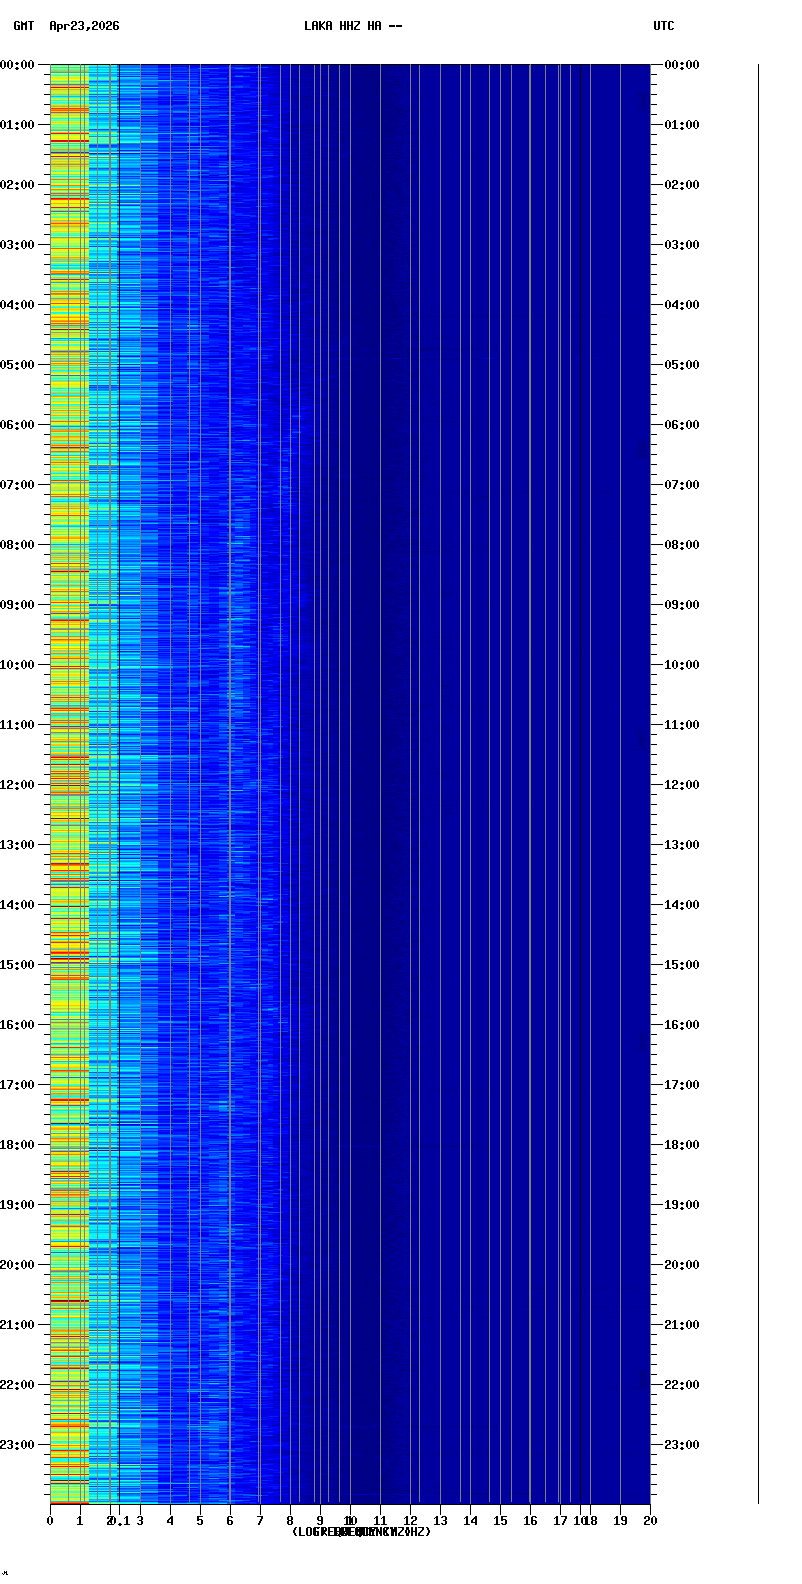This screenshot has height=1584, width=802.
Task: Select the 20 Hz label on frequency axis
Action: pos(650,1521)
